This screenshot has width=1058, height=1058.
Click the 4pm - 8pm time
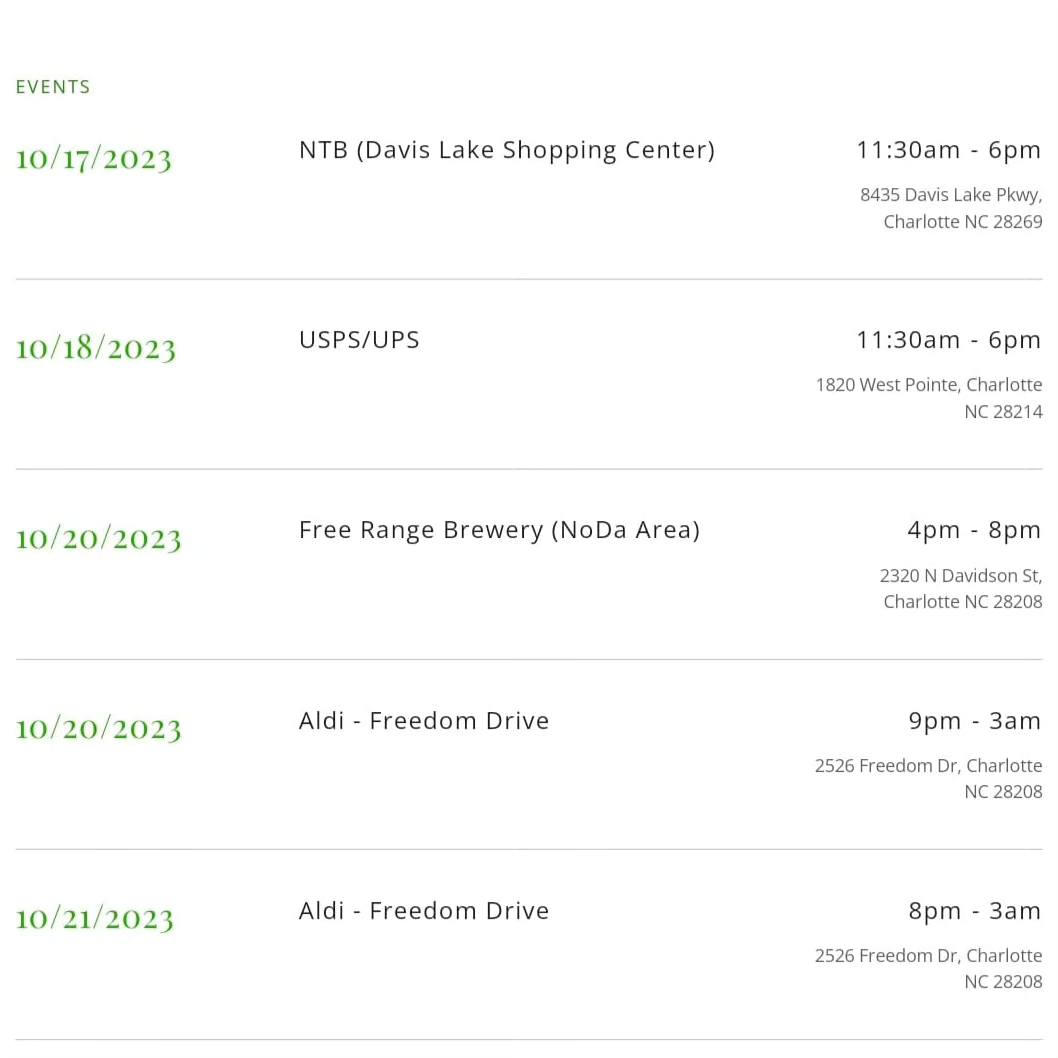(x=974, y=530)
